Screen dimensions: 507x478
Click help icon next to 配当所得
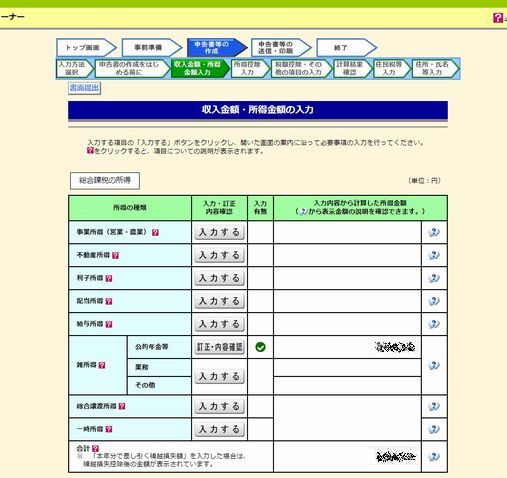(x=109, y=301)
